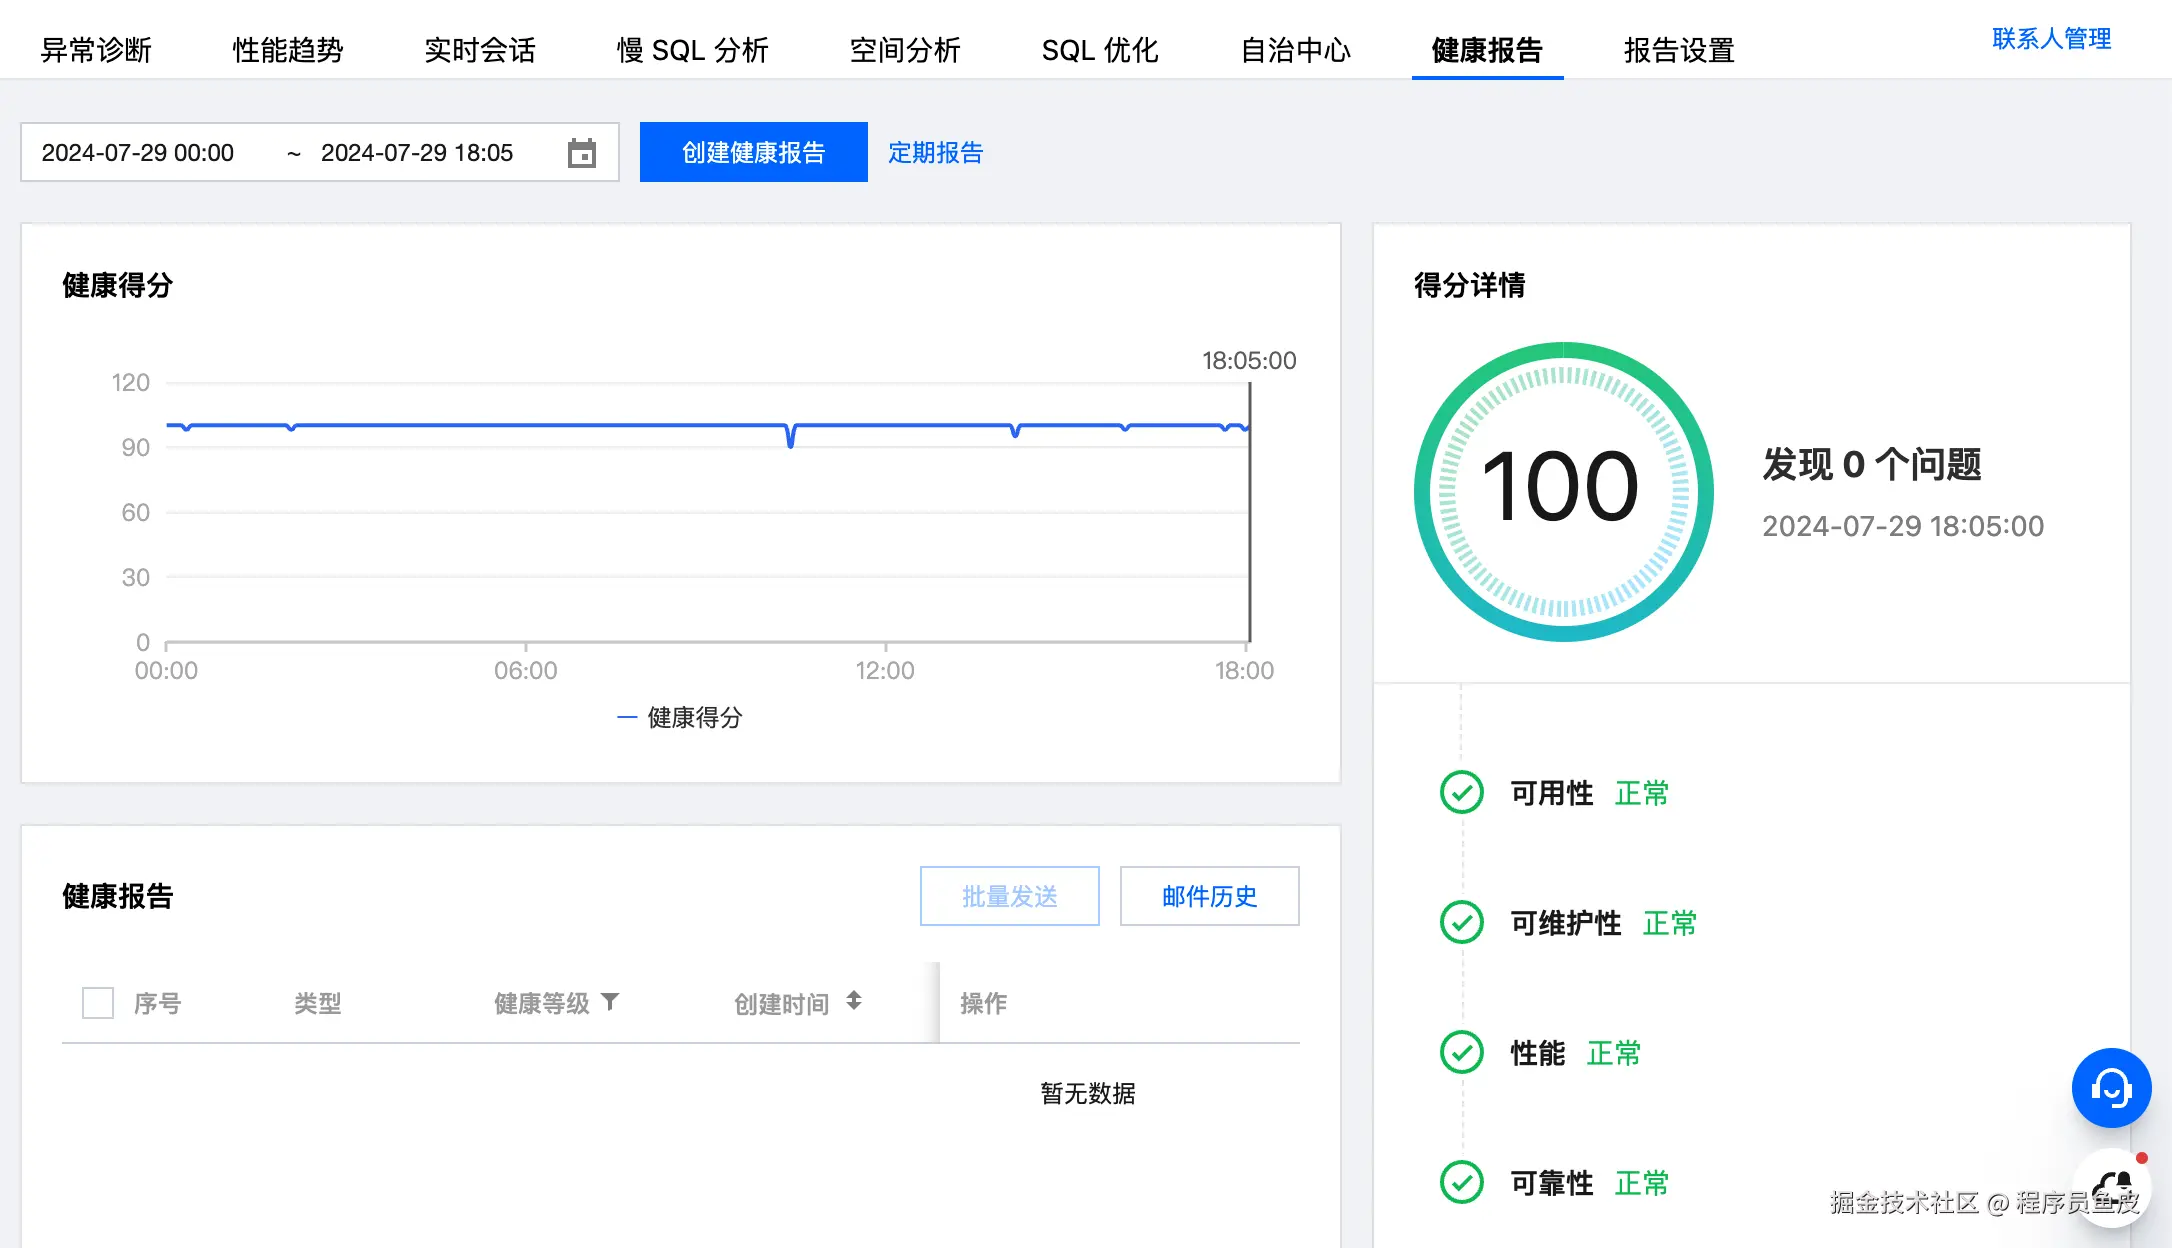This screenshot has height=1248, width=2172.
Task: Open the start date 2024-07-29 00:00 picker
Action: [138, 153]
